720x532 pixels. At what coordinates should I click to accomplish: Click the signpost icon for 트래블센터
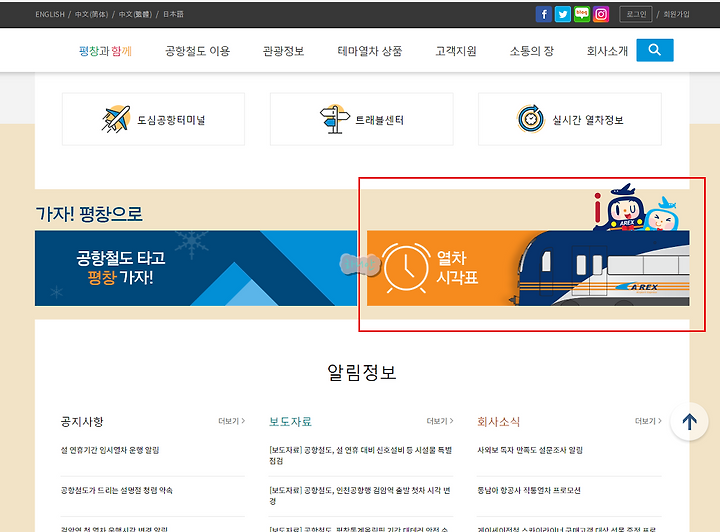[x=334, y=119]
